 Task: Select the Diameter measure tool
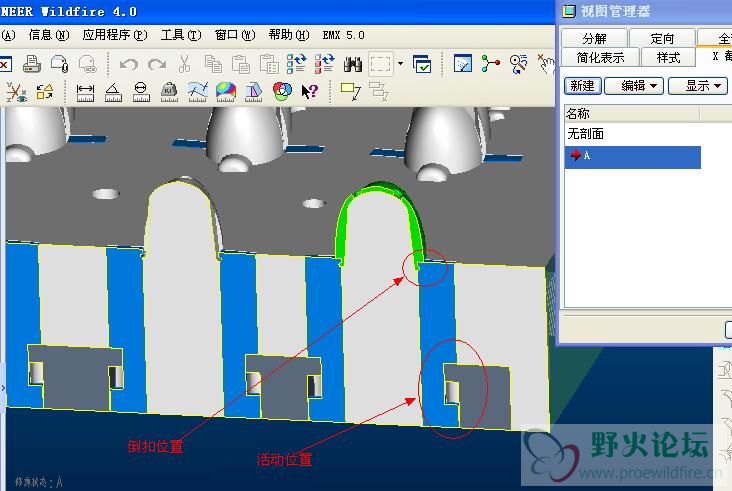(x=141, y=92)
